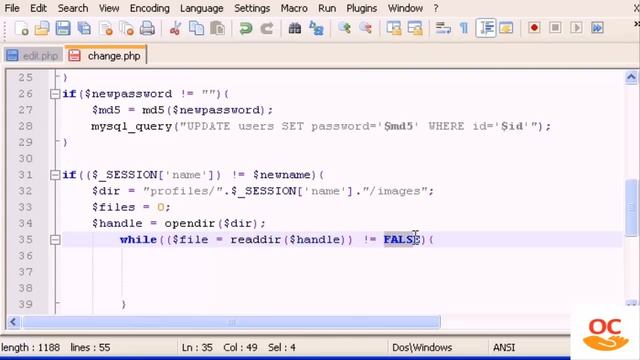Click the length : 1188 status entry
The image size is (640, 360).
point(31,347)
